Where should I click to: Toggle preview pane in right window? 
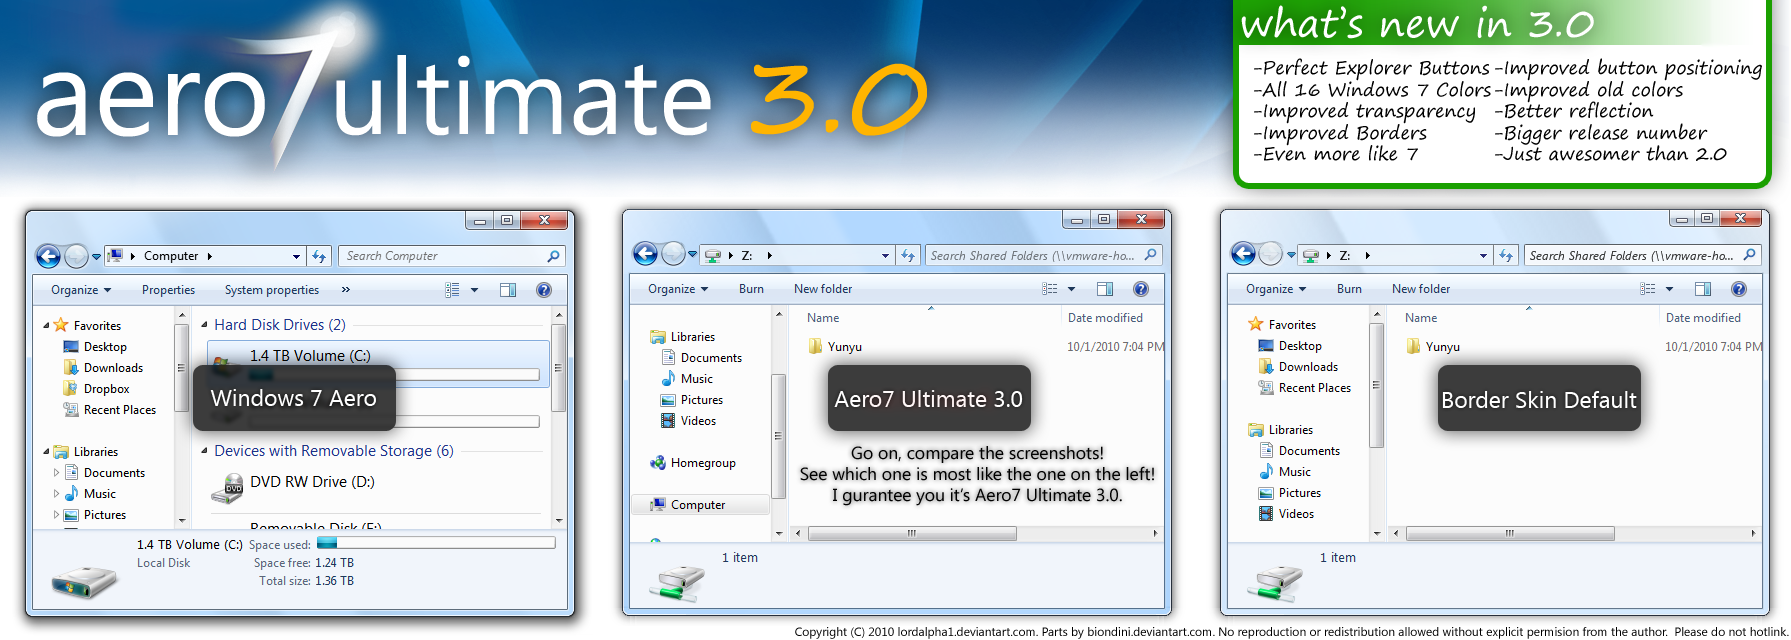(1703, 289)
